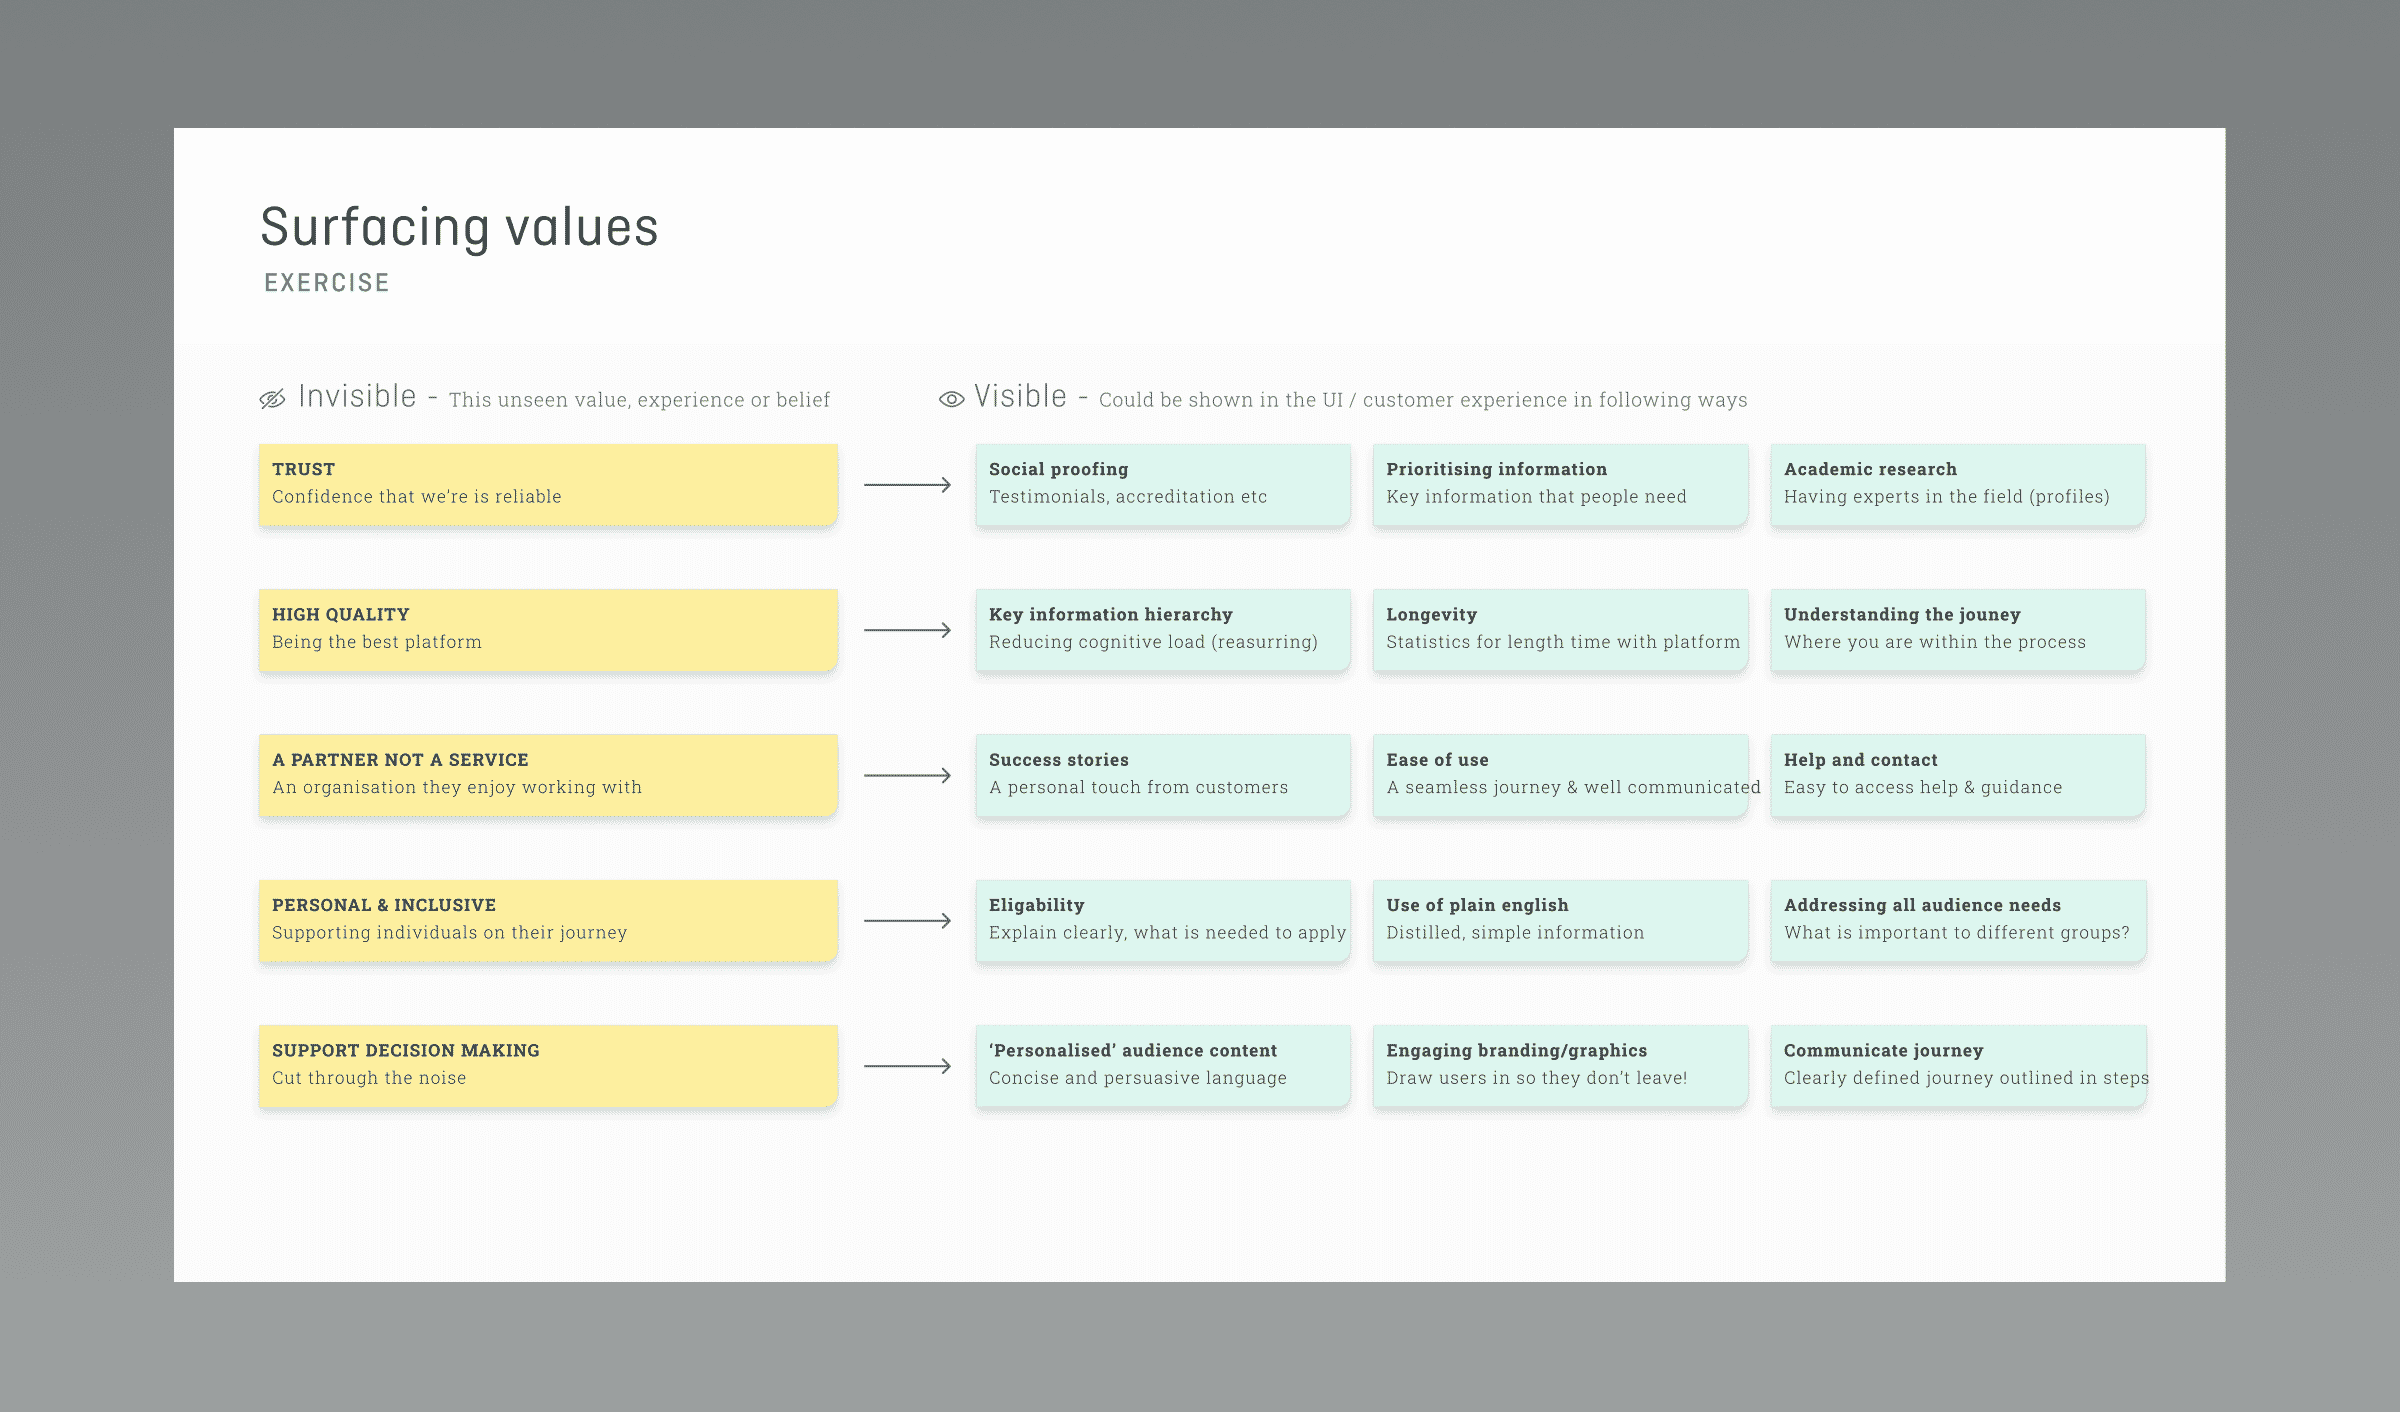Click the arrow beside HIGH QUALITY card

pyautogui.click(x=907, y=630)
